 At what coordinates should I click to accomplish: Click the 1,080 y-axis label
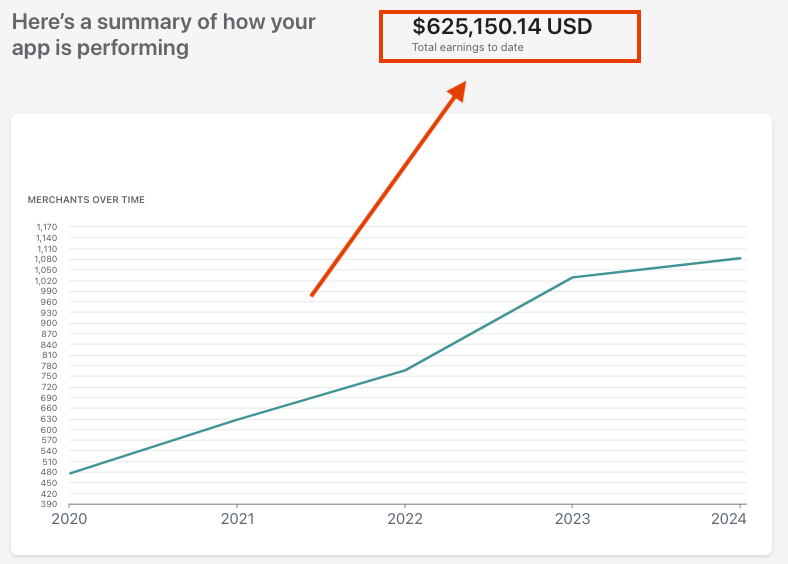47,259
